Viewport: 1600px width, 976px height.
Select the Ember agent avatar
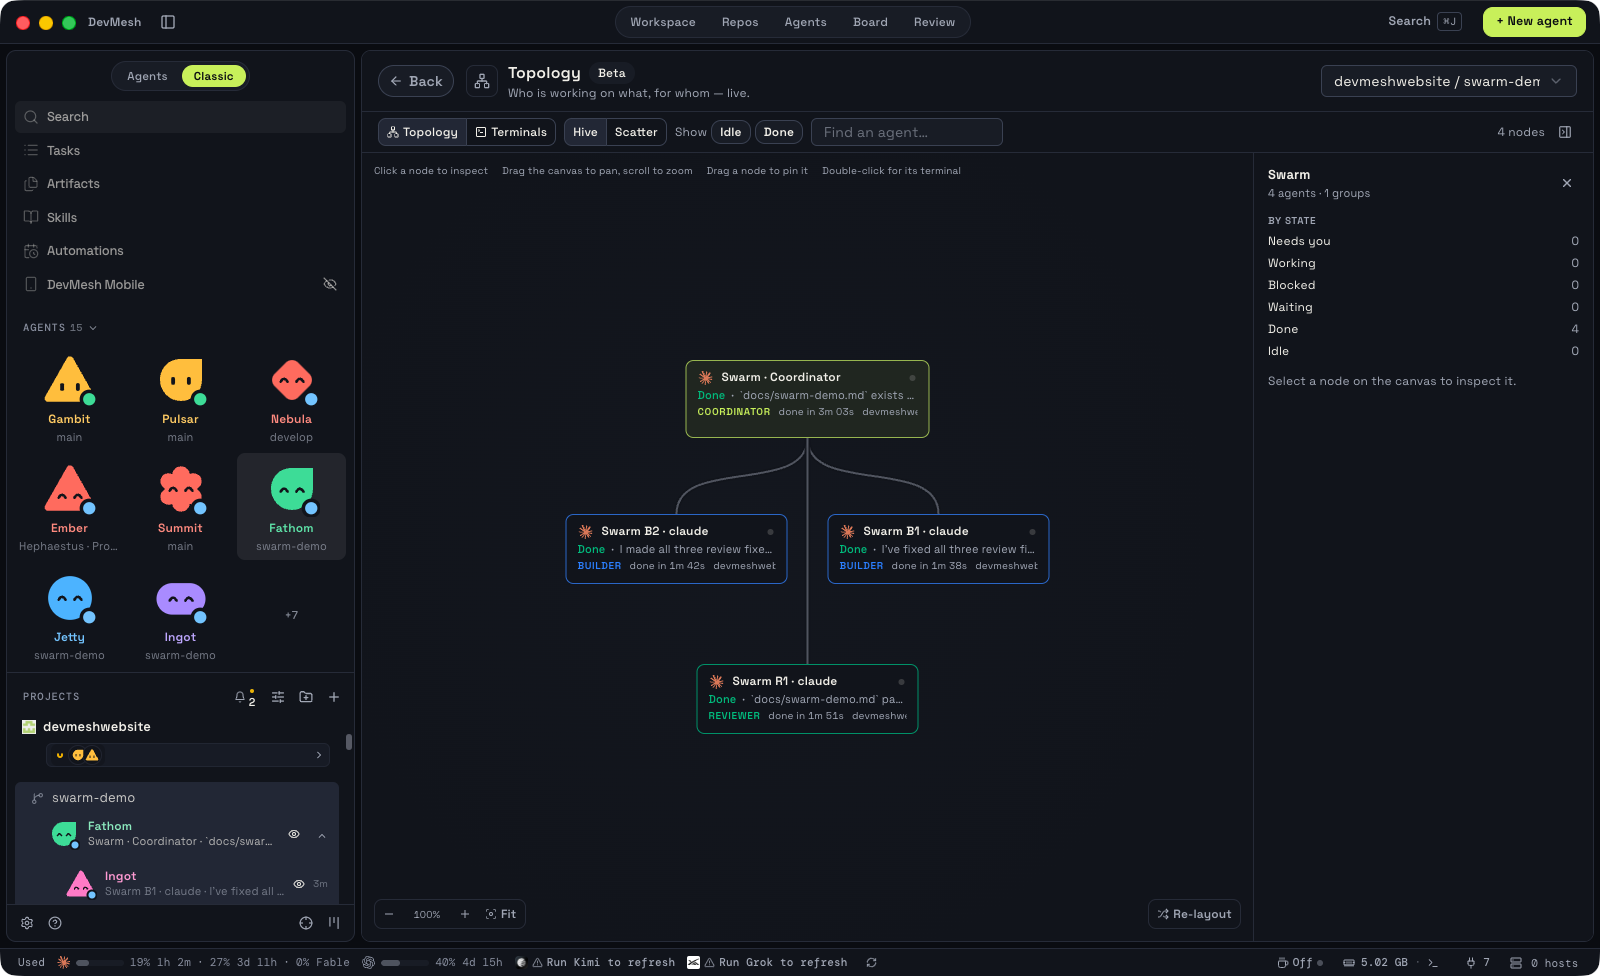point(69,490)
